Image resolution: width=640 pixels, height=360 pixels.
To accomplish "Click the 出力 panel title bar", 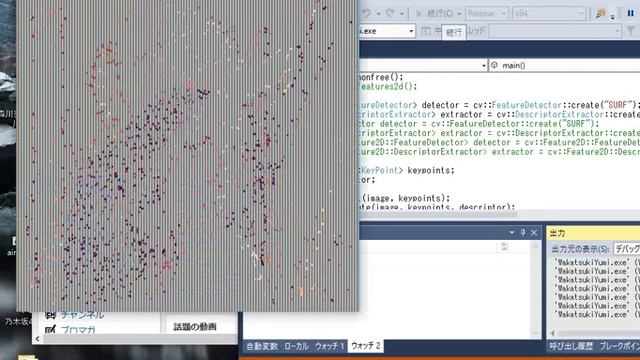I will pyautogui.click(x=593, y=233).
